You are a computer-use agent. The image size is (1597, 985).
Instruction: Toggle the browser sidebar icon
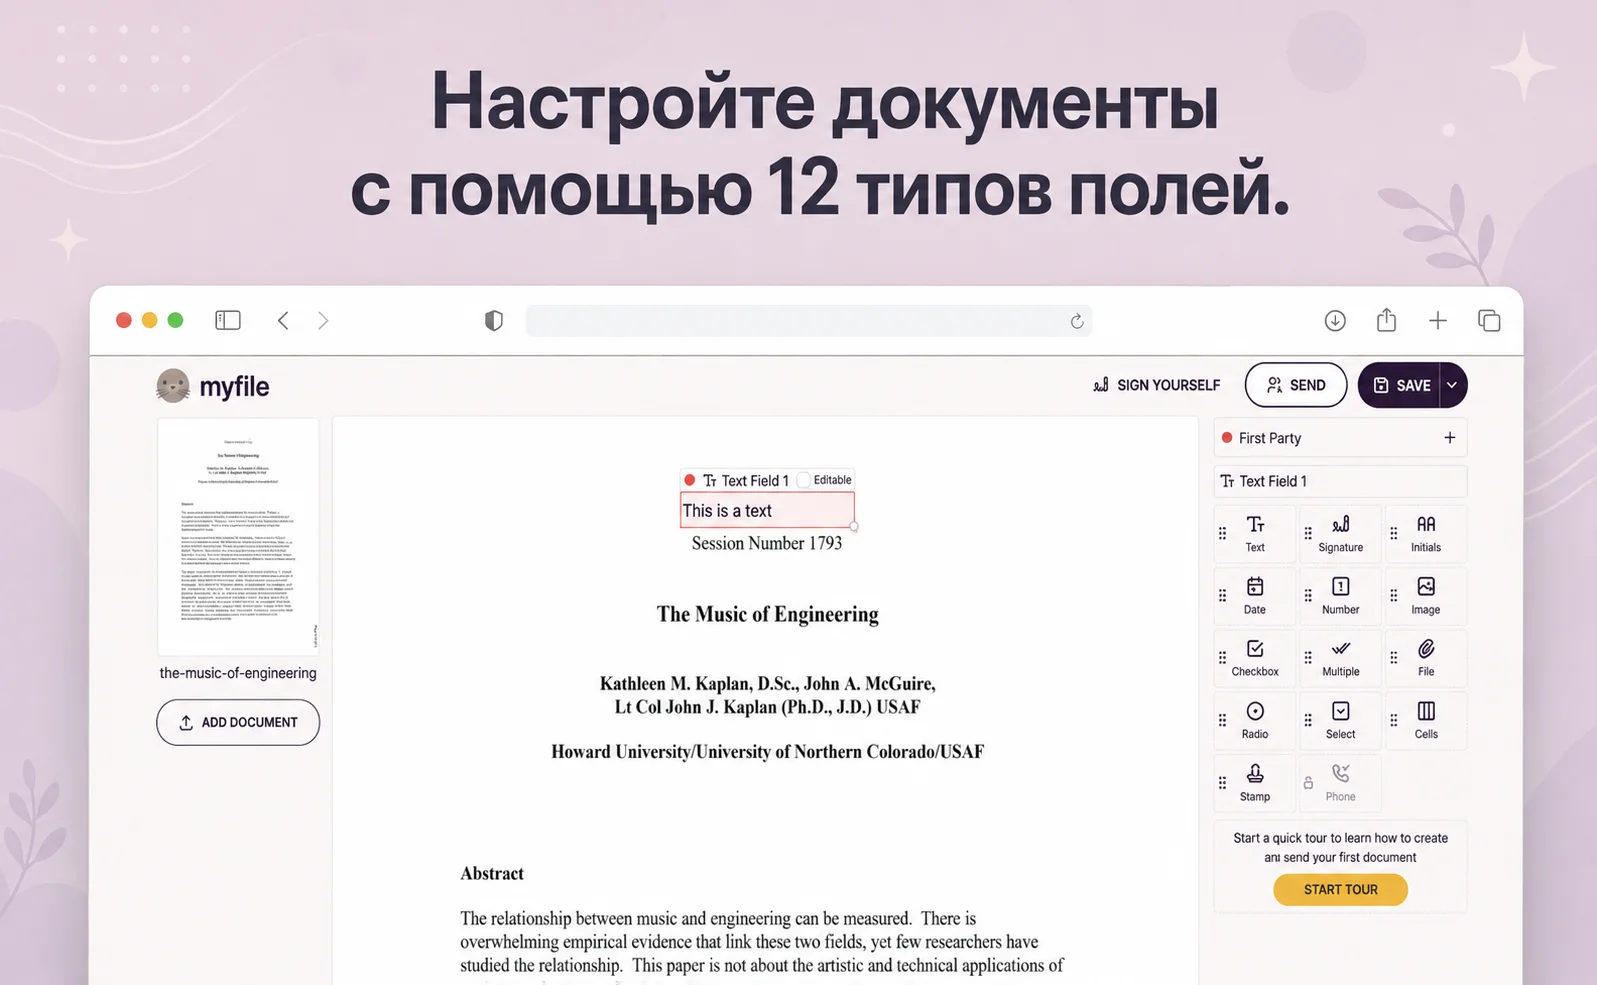(228, 320)
